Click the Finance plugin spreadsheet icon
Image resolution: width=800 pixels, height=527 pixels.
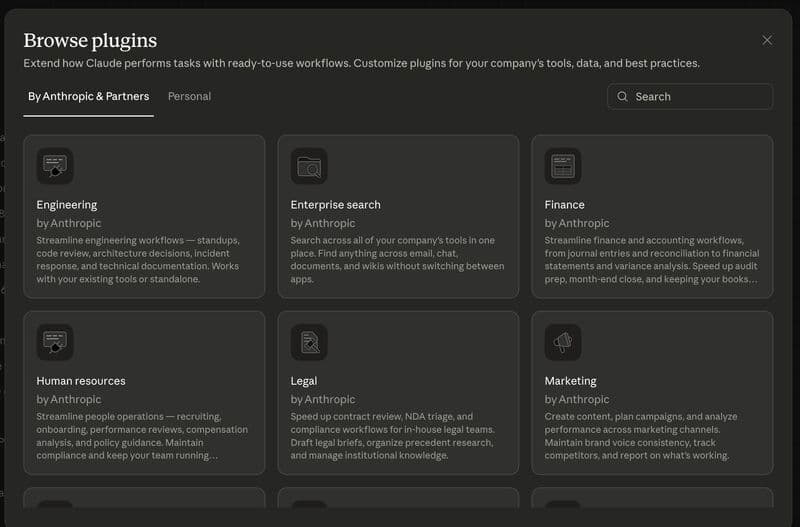[563, 166]
